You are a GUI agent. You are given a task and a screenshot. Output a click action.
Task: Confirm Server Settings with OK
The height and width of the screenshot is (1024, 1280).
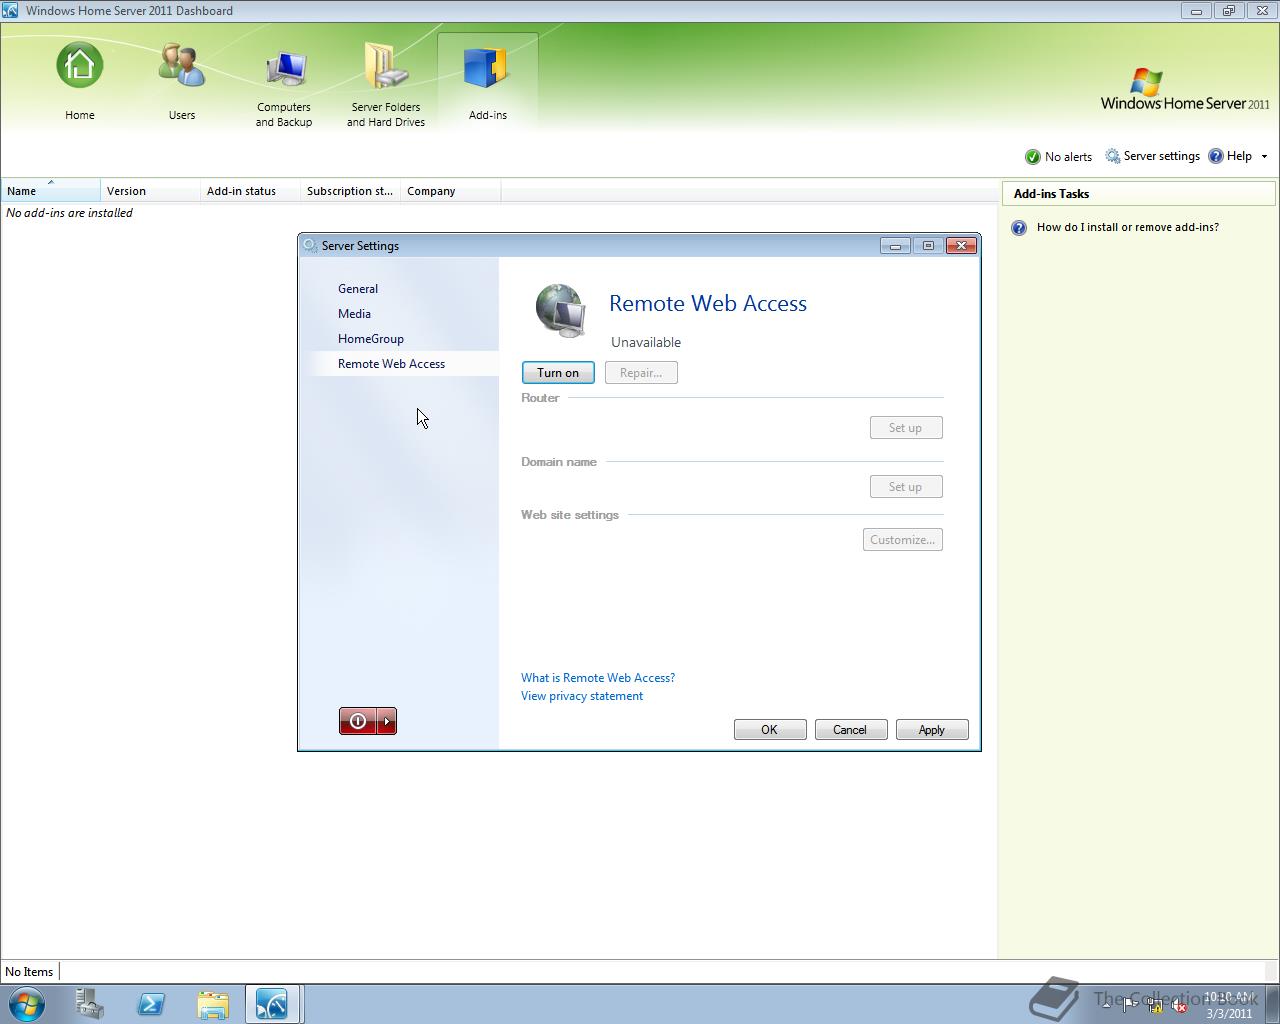pos(770,730)
